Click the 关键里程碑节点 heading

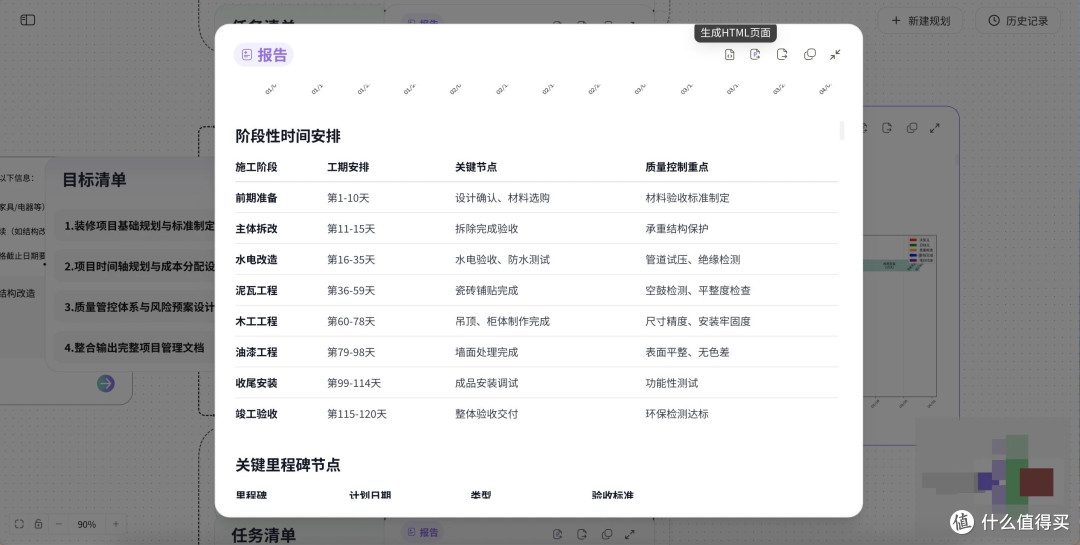point(288,464)
